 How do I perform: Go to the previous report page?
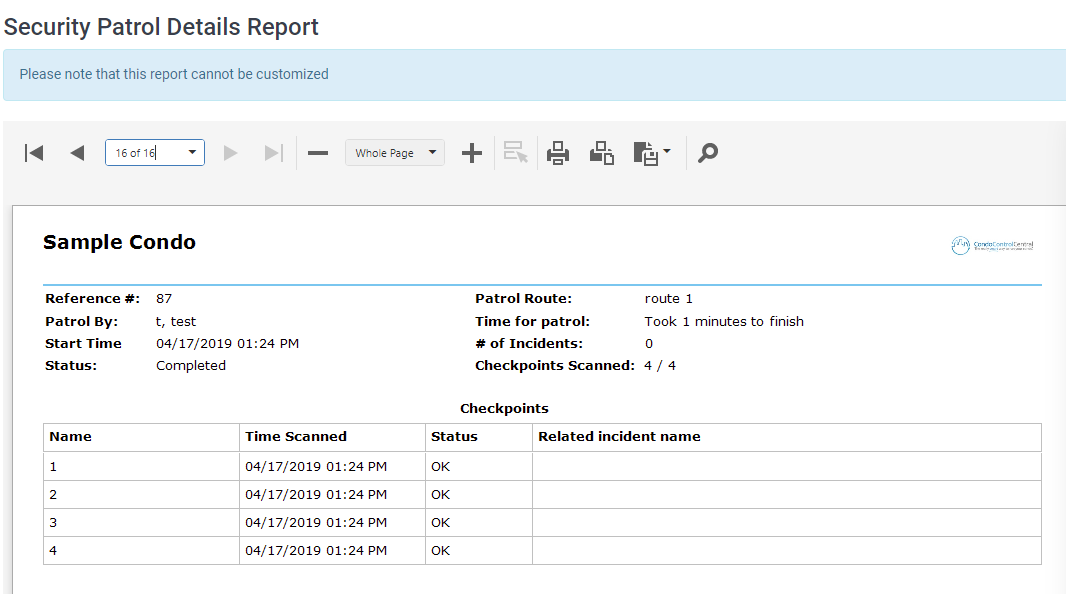coord(77,153)
